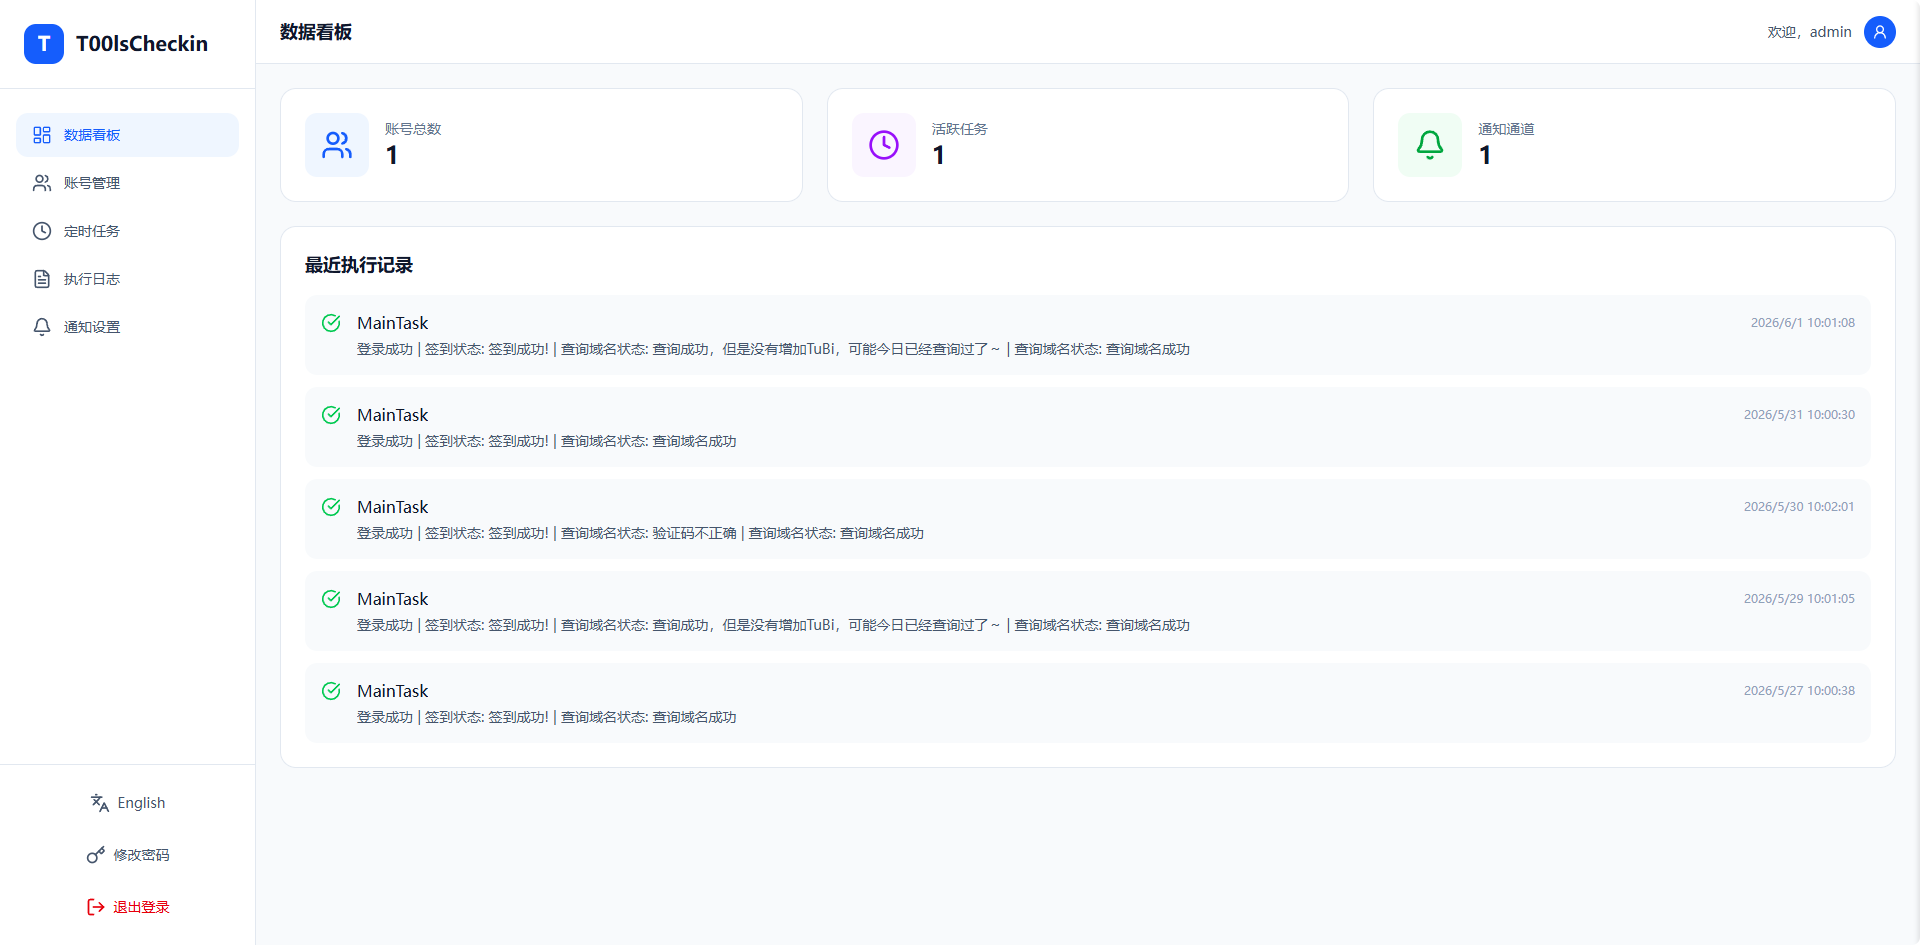This screenshot has height=945, width=1920.
Task: Click MainTask title in 2026/6/1 record
Action: [393, 323]
